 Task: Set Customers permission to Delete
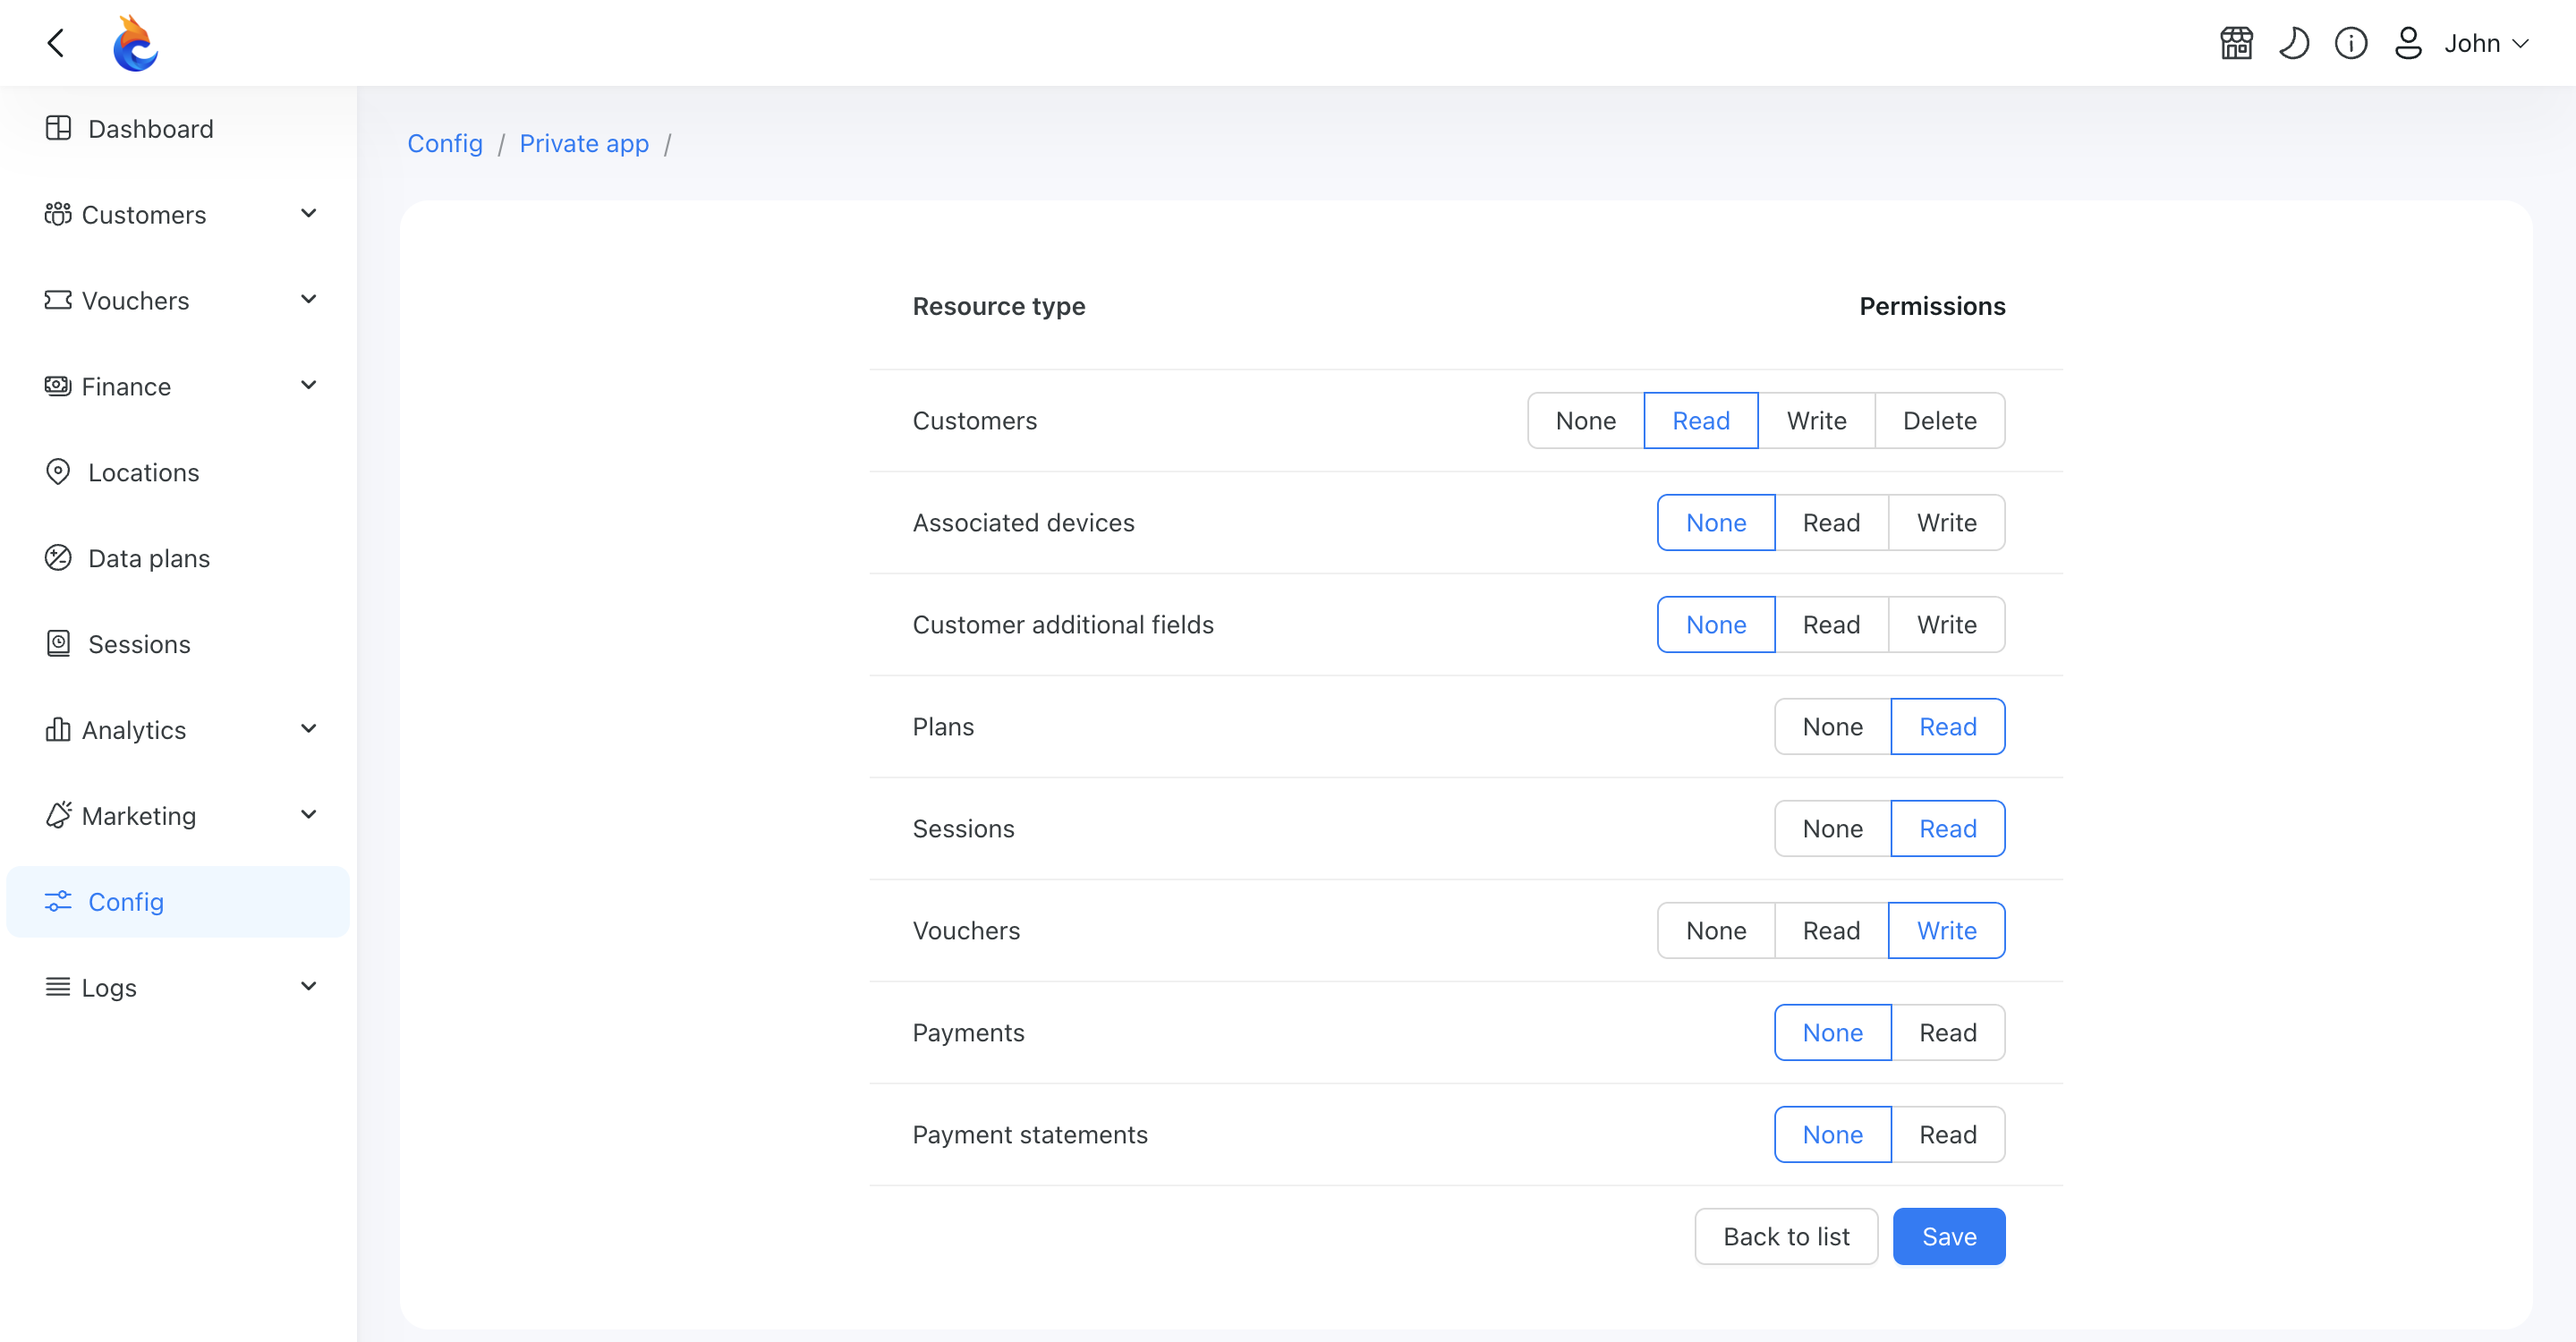pos(1939,421)
